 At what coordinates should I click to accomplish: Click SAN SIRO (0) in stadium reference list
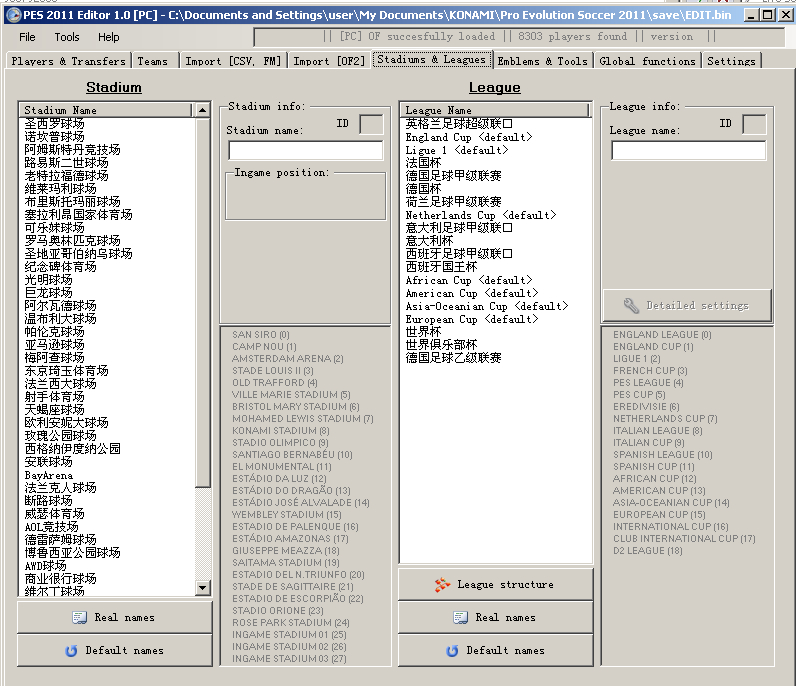261,335
